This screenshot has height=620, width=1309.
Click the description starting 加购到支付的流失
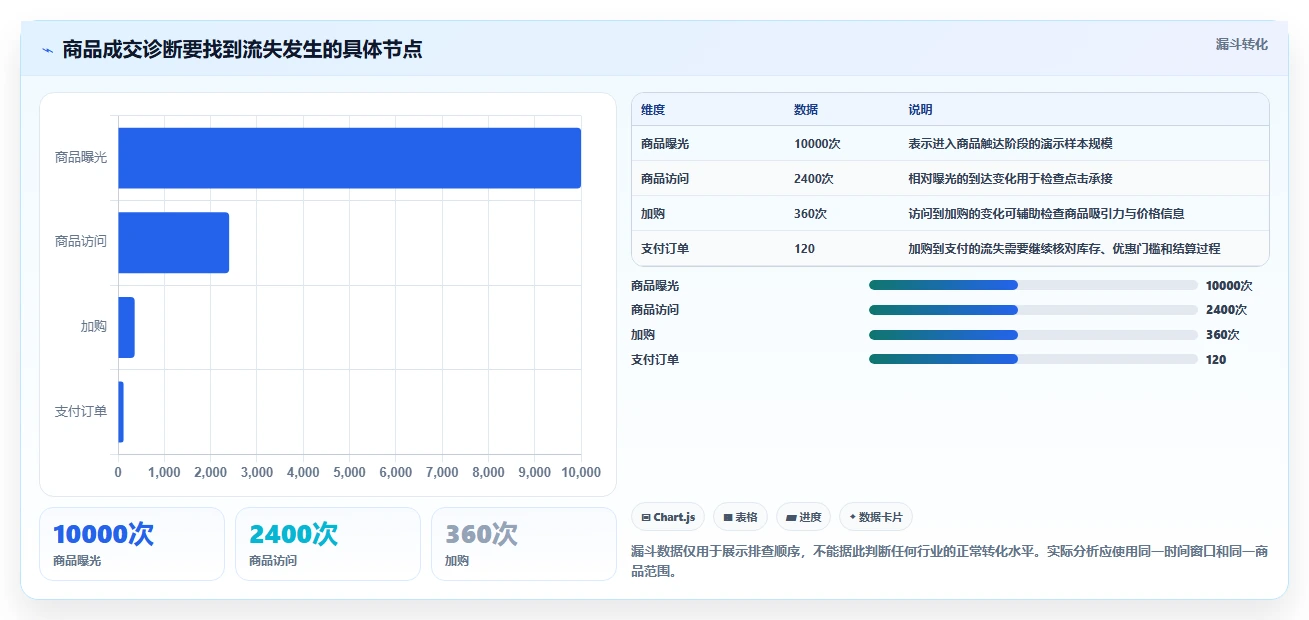tap(1064, 249)
